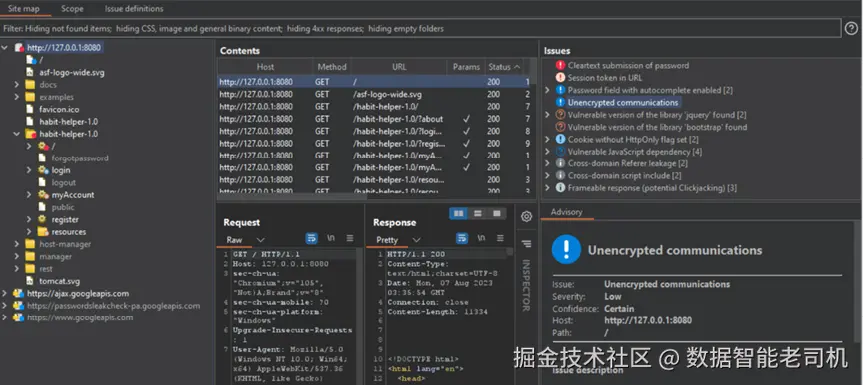
Task: Click the docs folder icon in site map
Action: point(30,85)
